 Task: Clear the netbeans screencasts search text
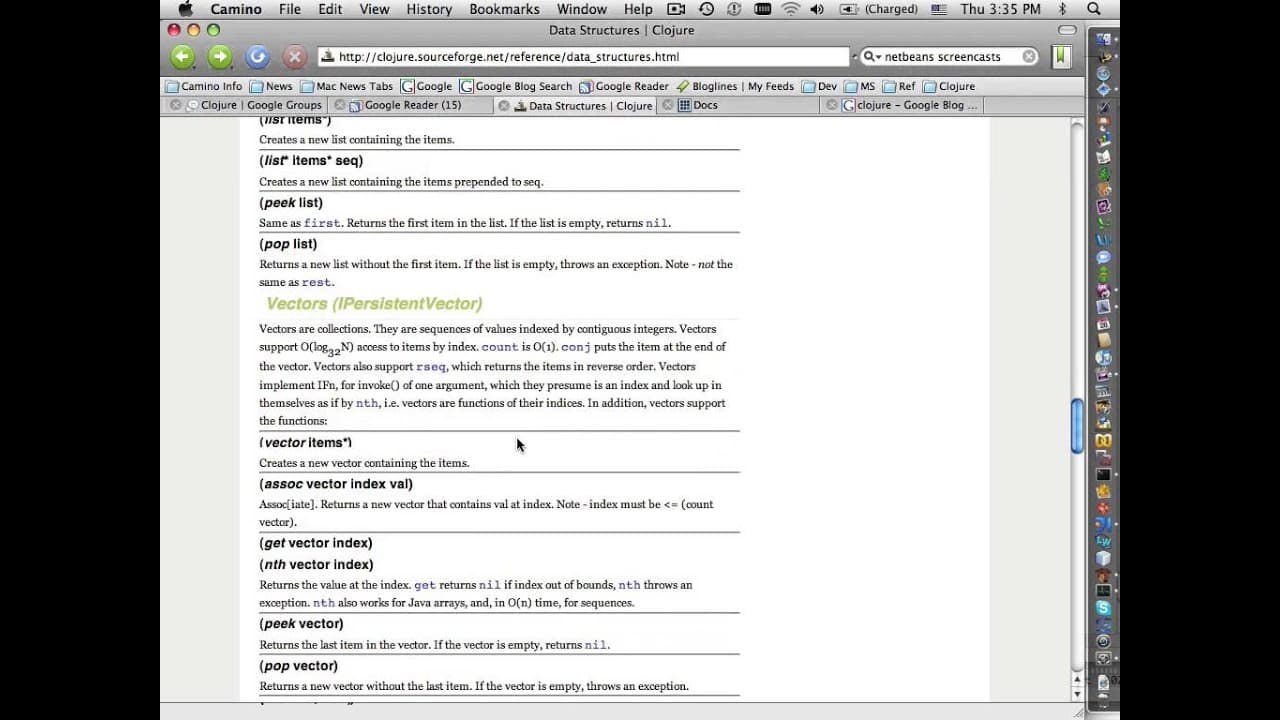click(x=1029, y=57)
